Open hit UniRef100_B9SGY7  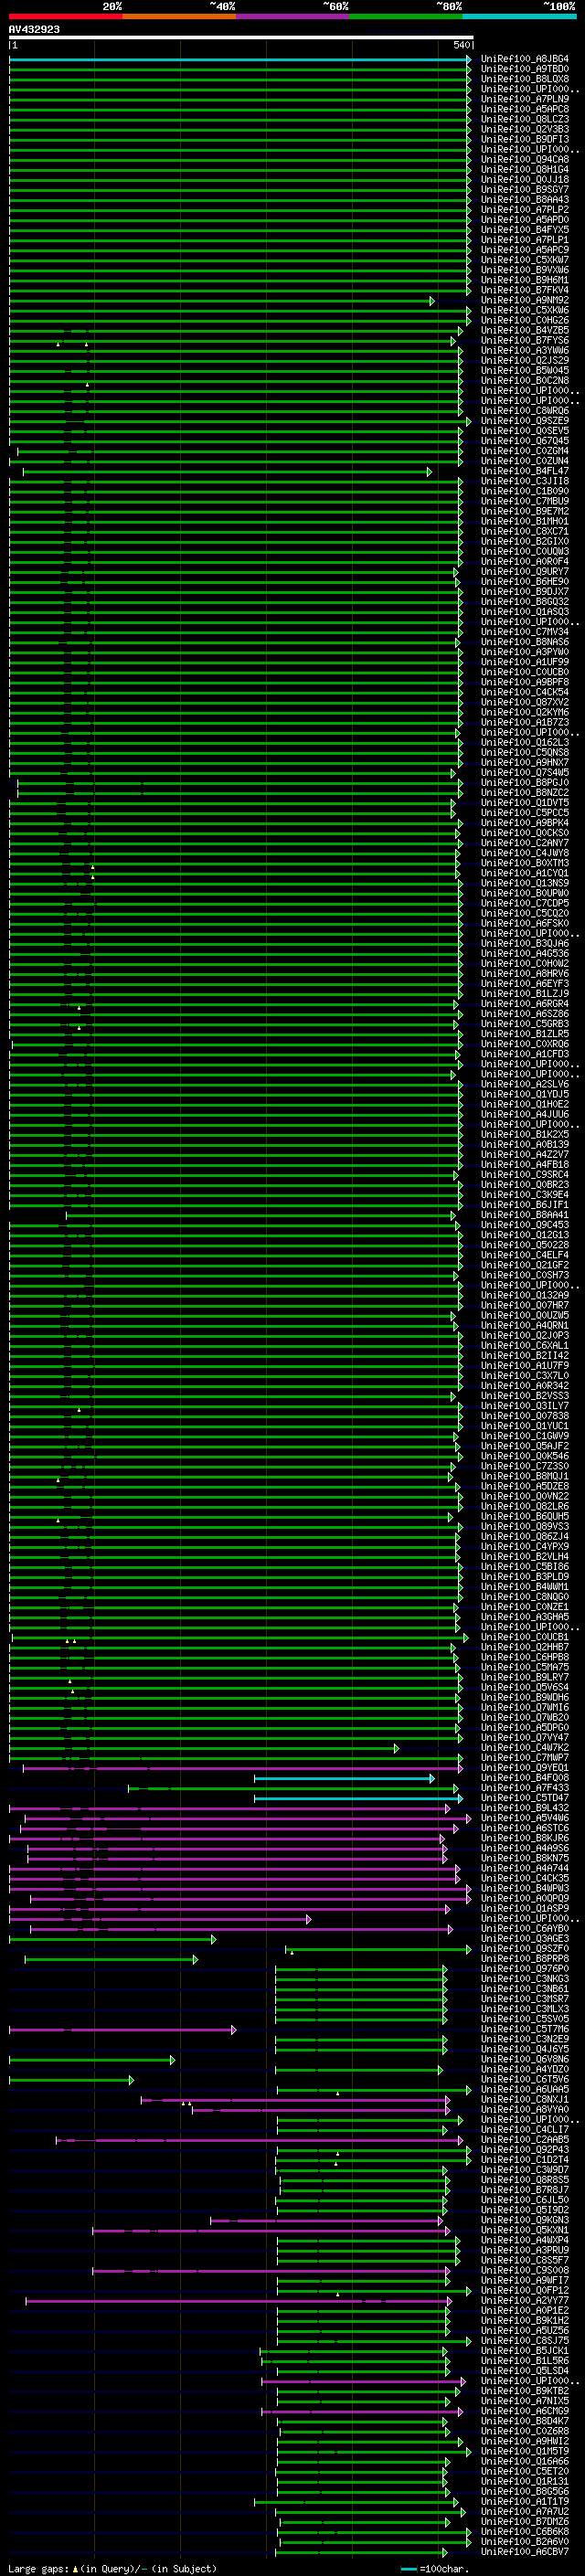(x=525, y=190)
